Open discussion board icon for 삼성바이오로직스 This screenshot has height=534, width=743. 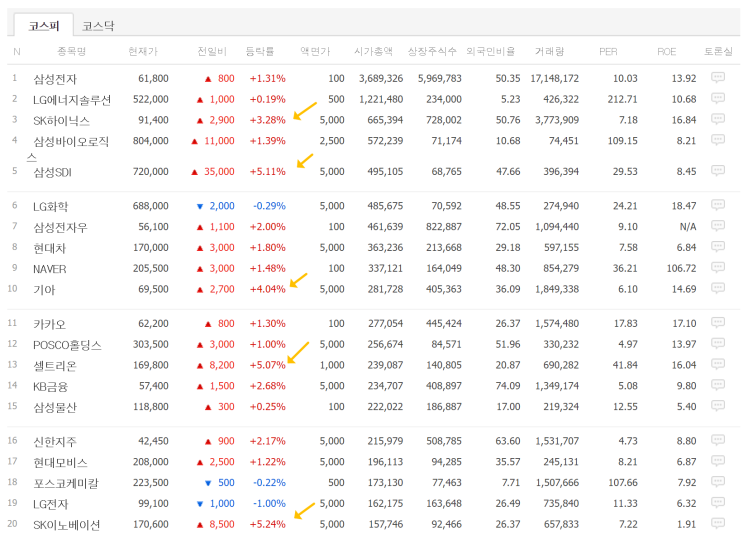(718, 140)
